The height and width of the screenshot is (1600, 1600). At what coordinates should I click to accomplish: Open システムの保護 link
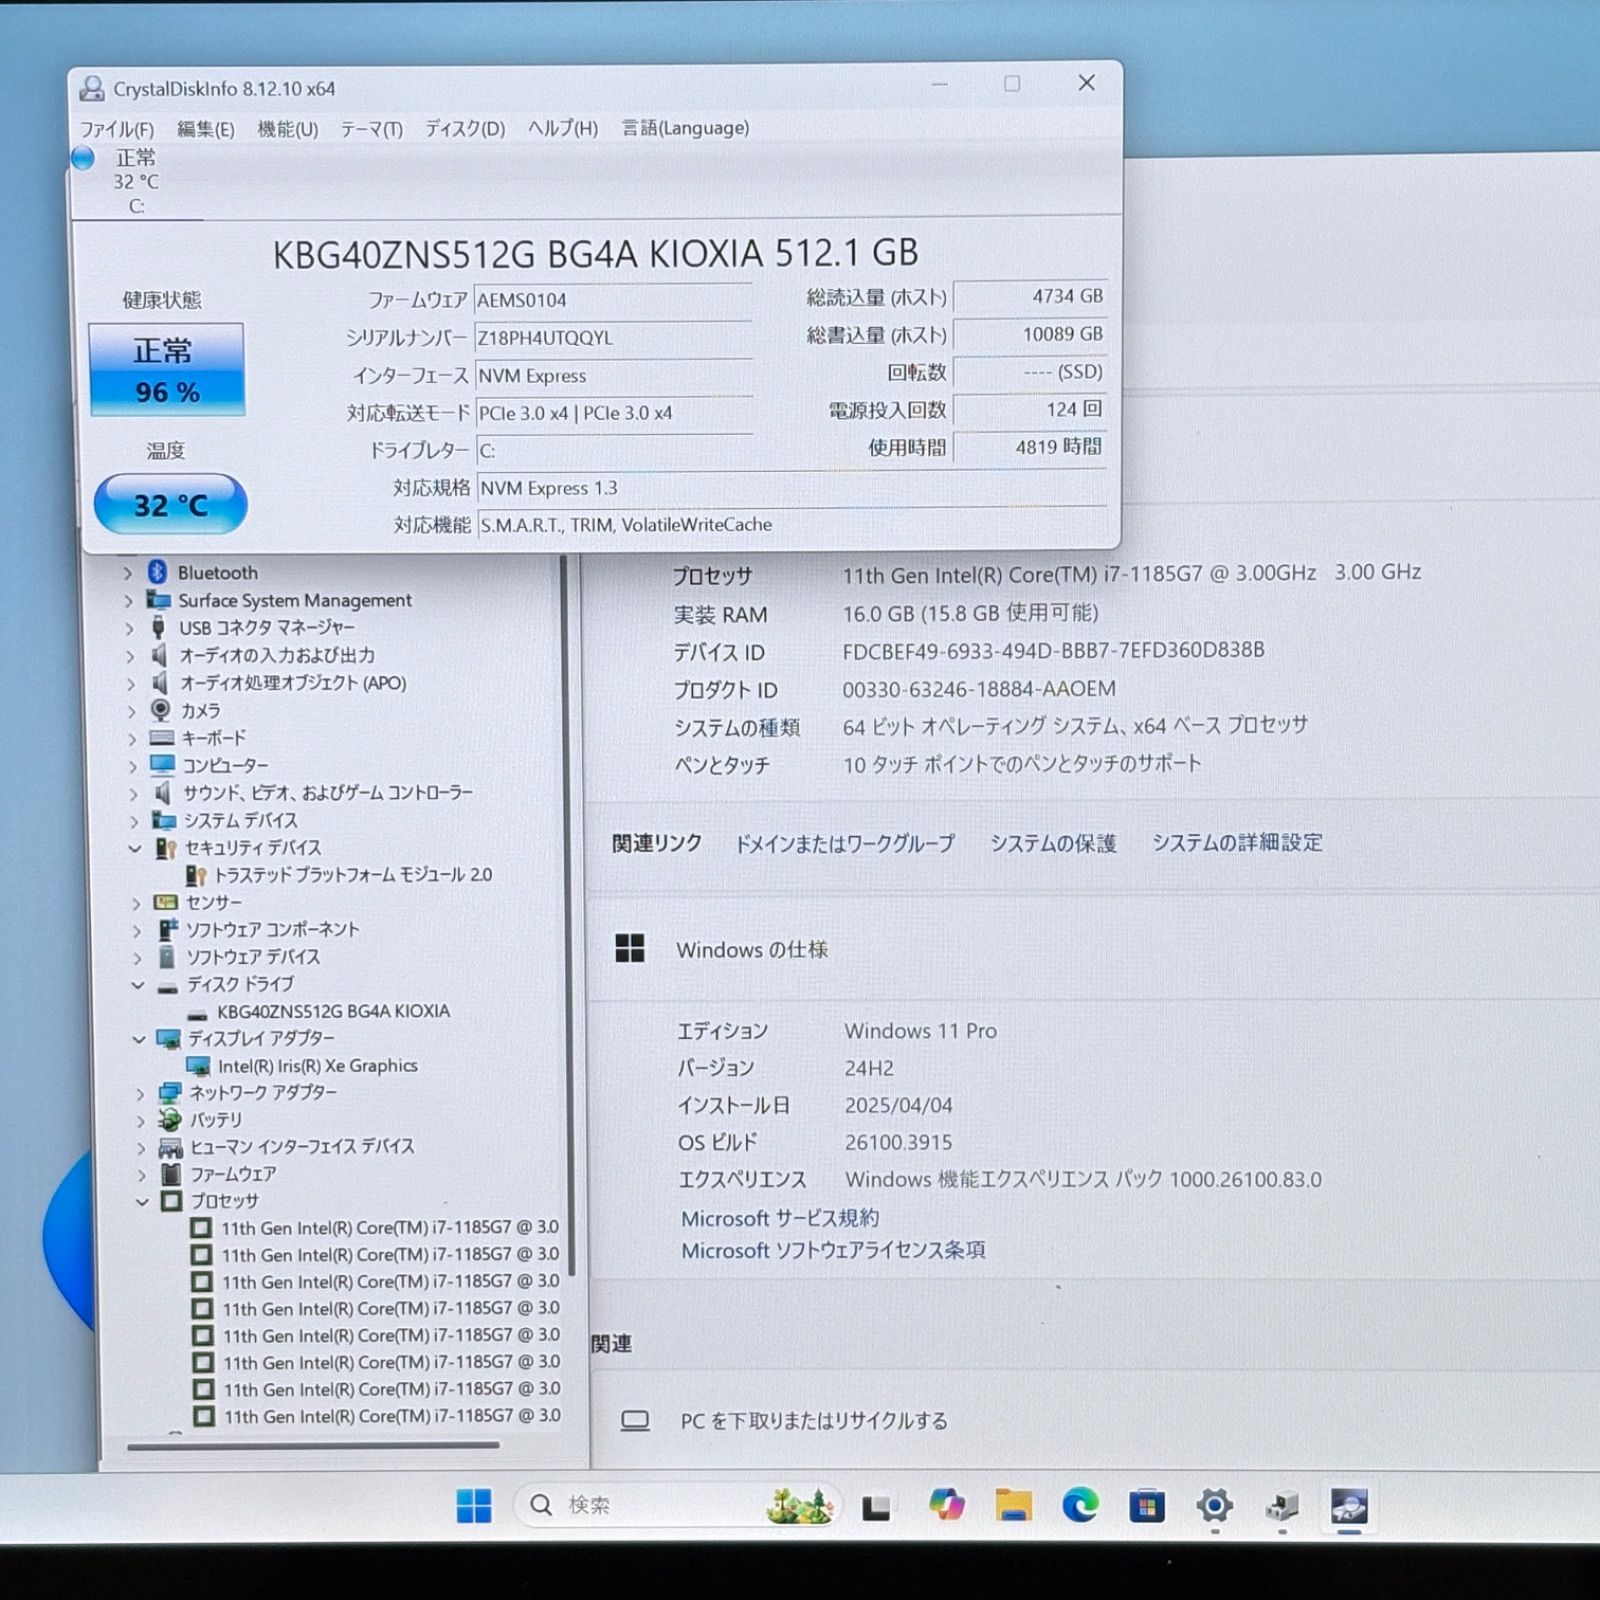(1053, 844)
